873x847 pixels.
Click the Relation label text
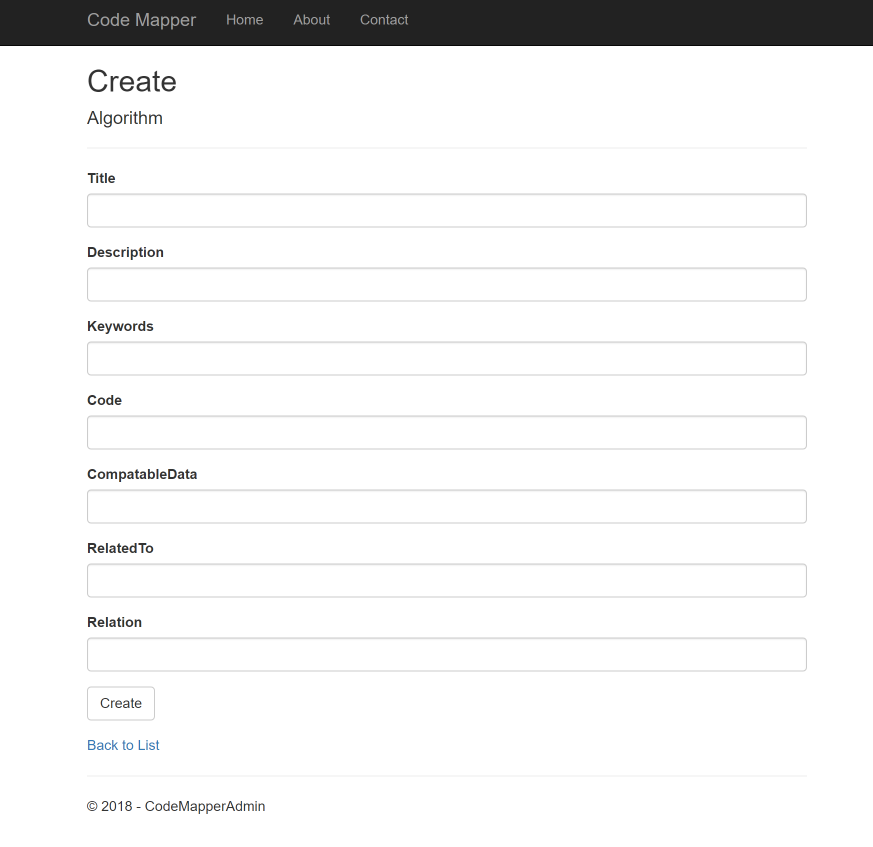(114, 623)
